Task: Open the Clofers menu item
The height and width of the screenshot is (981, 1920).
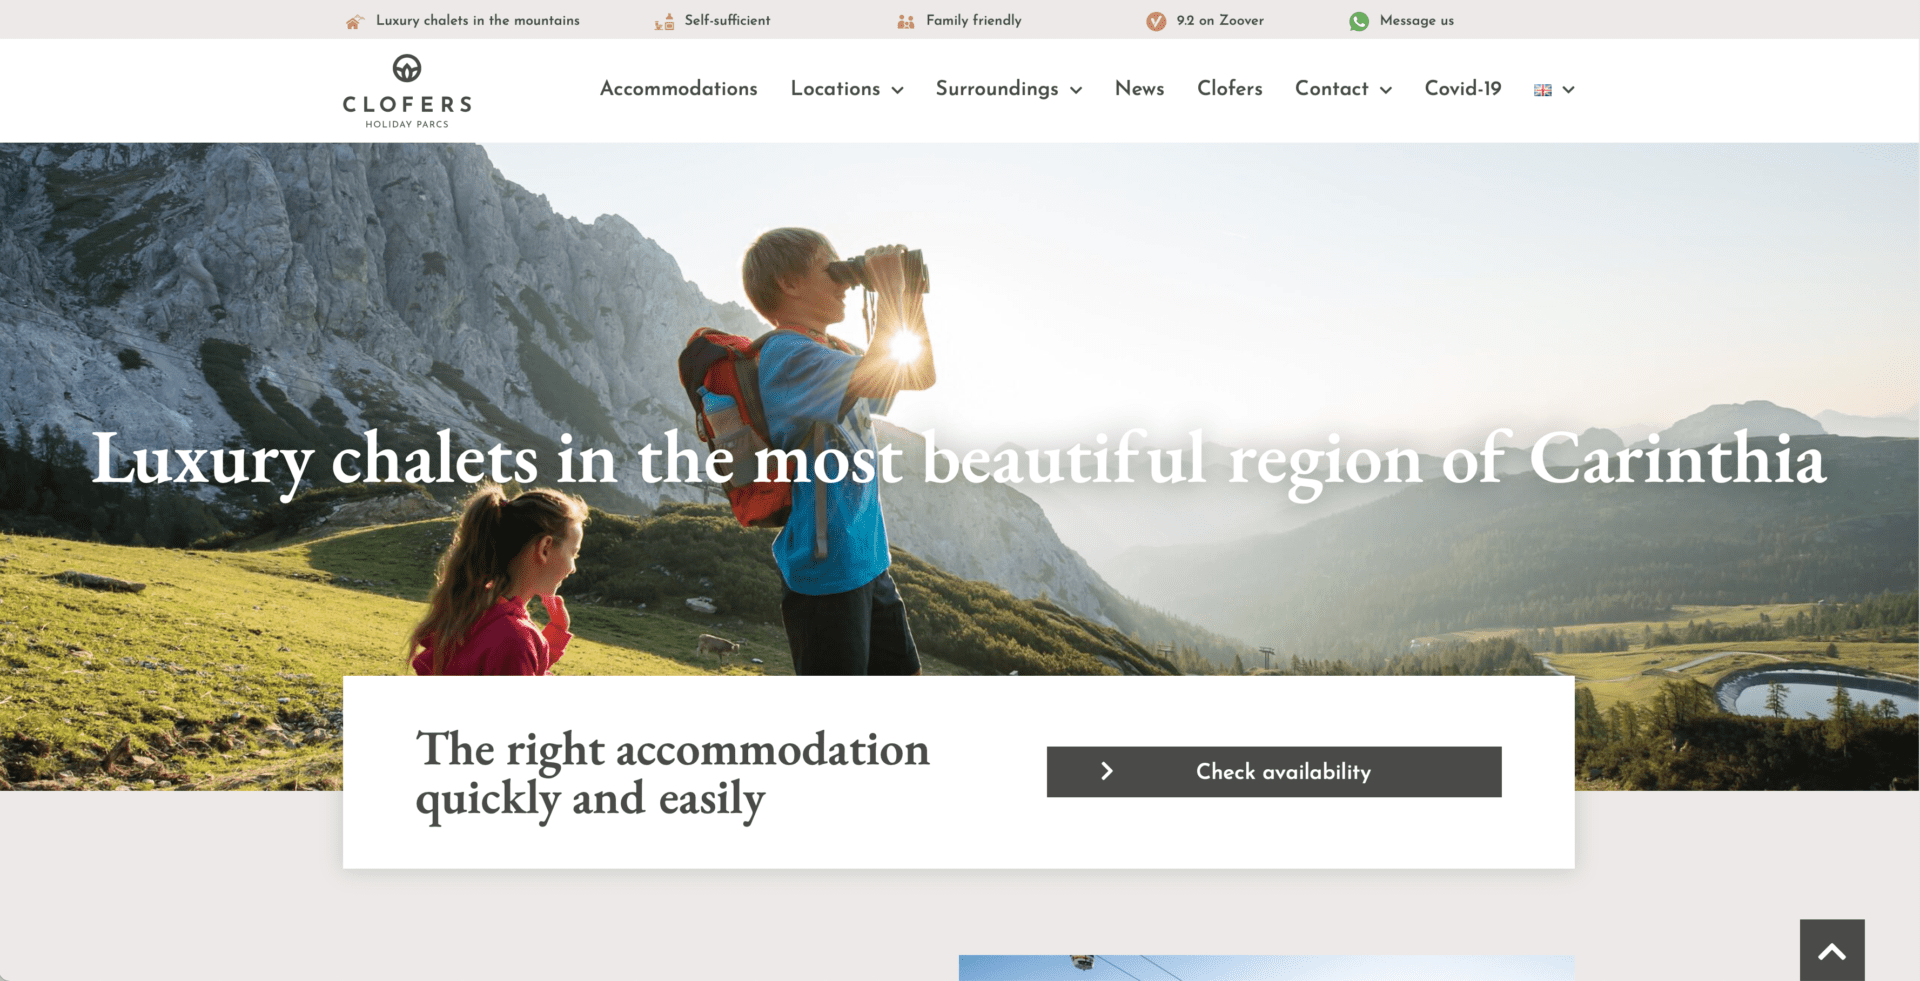Action: [1230, 89]
